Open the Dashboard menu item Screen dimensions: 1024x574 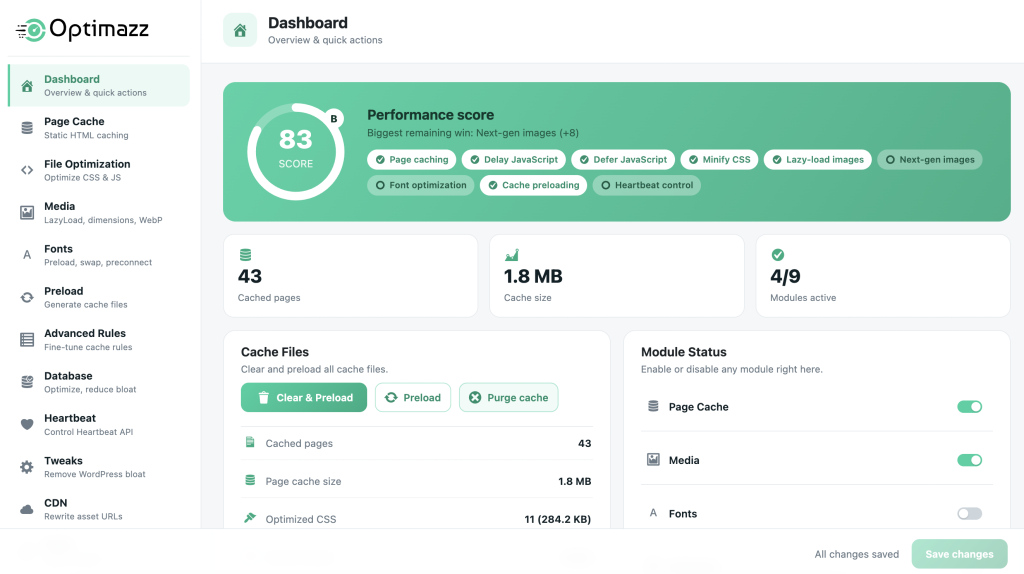click(99, 86)
